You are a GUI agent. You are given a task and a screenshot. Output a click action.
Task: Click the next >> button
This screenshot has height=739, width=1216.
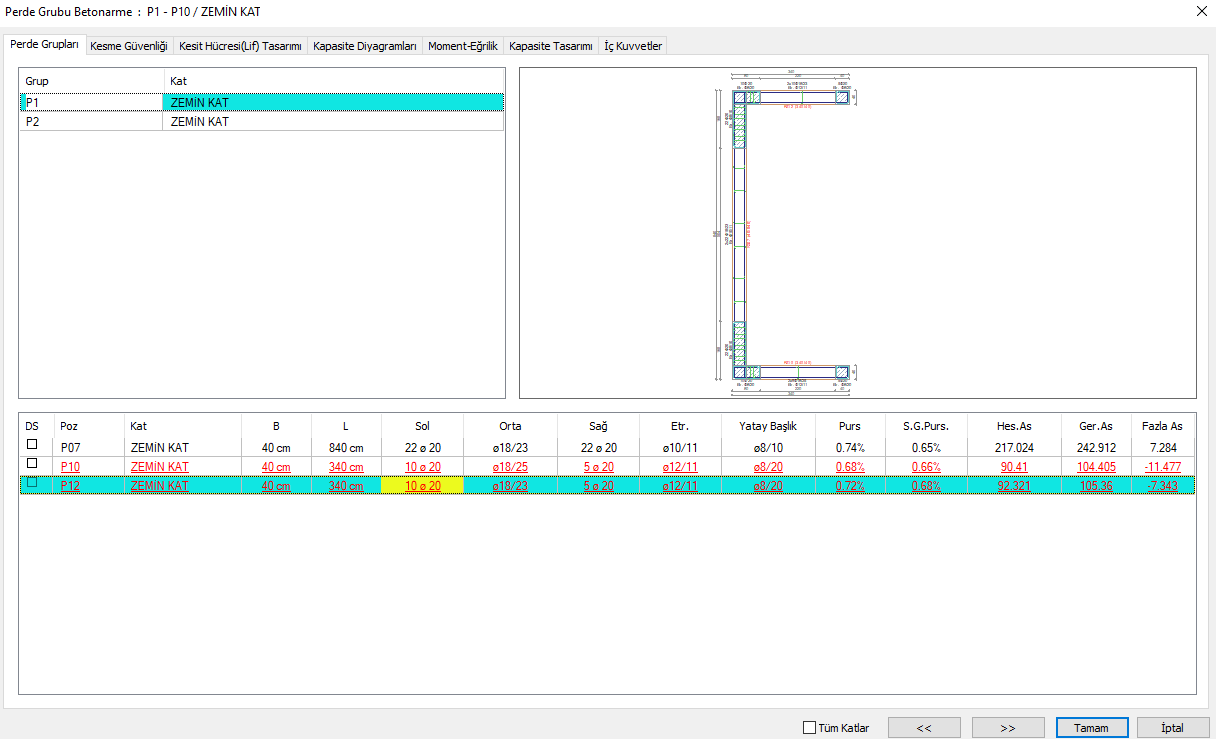(x=1008, y=728)
